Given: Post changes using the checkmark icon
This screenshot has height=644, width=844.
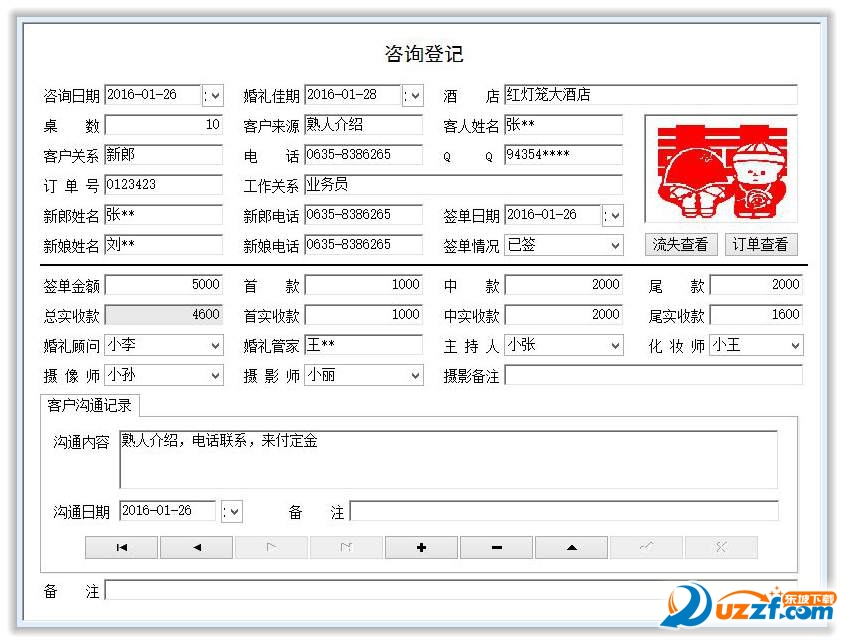Looking at the screenshot, I should pos(646,547).
